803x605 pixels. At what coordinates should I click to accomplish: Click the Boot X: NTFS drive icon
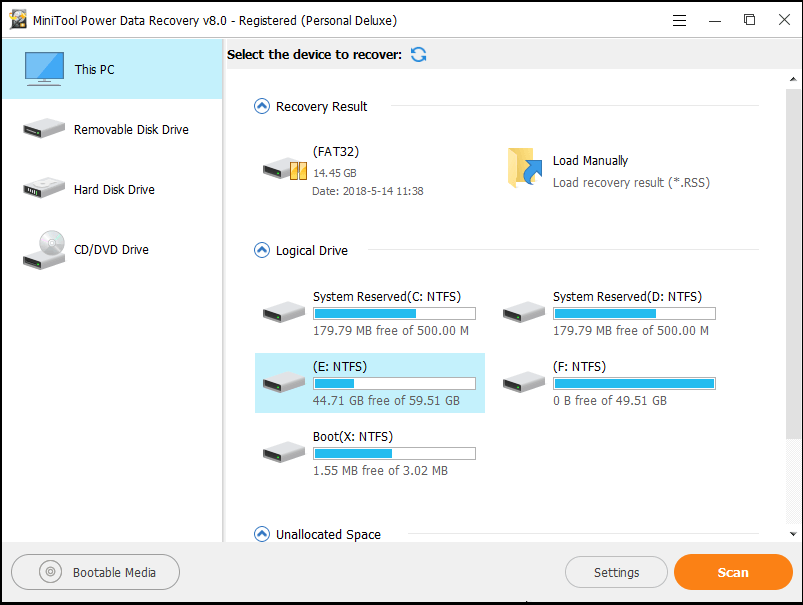point(284,452)
